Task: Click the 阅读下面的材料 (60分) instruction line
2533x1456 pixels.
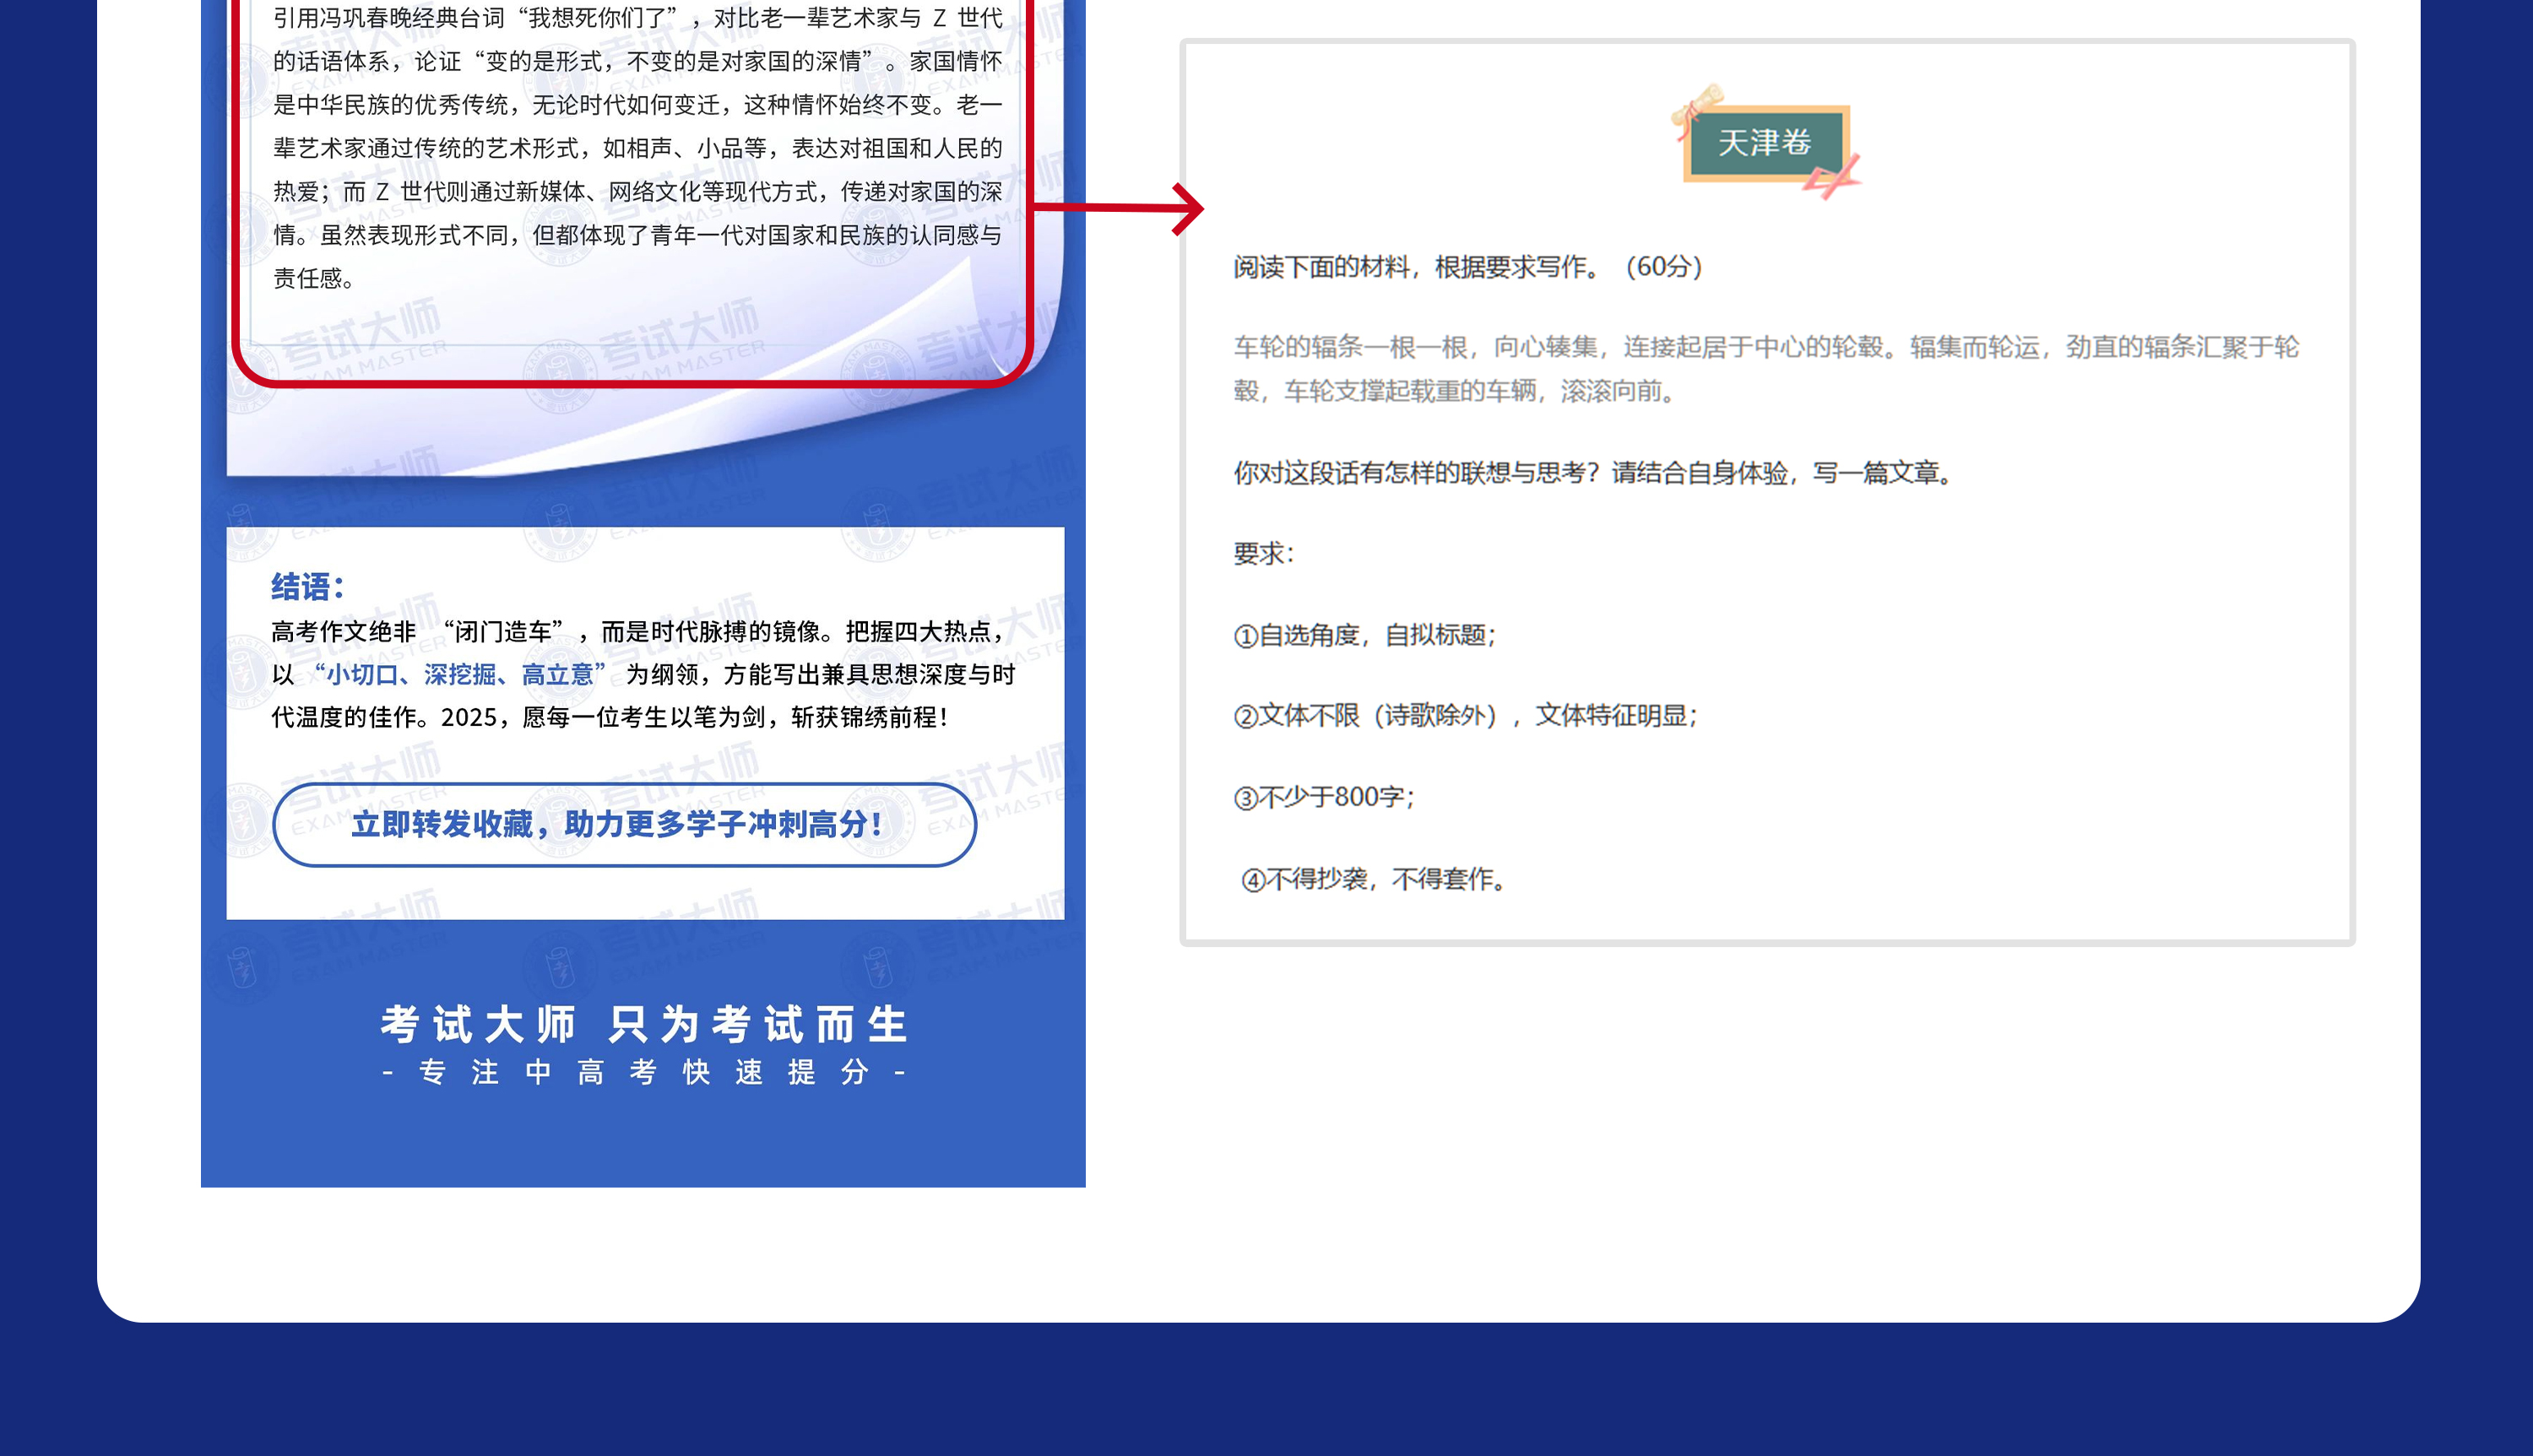Action: [x=1467, y=267]
